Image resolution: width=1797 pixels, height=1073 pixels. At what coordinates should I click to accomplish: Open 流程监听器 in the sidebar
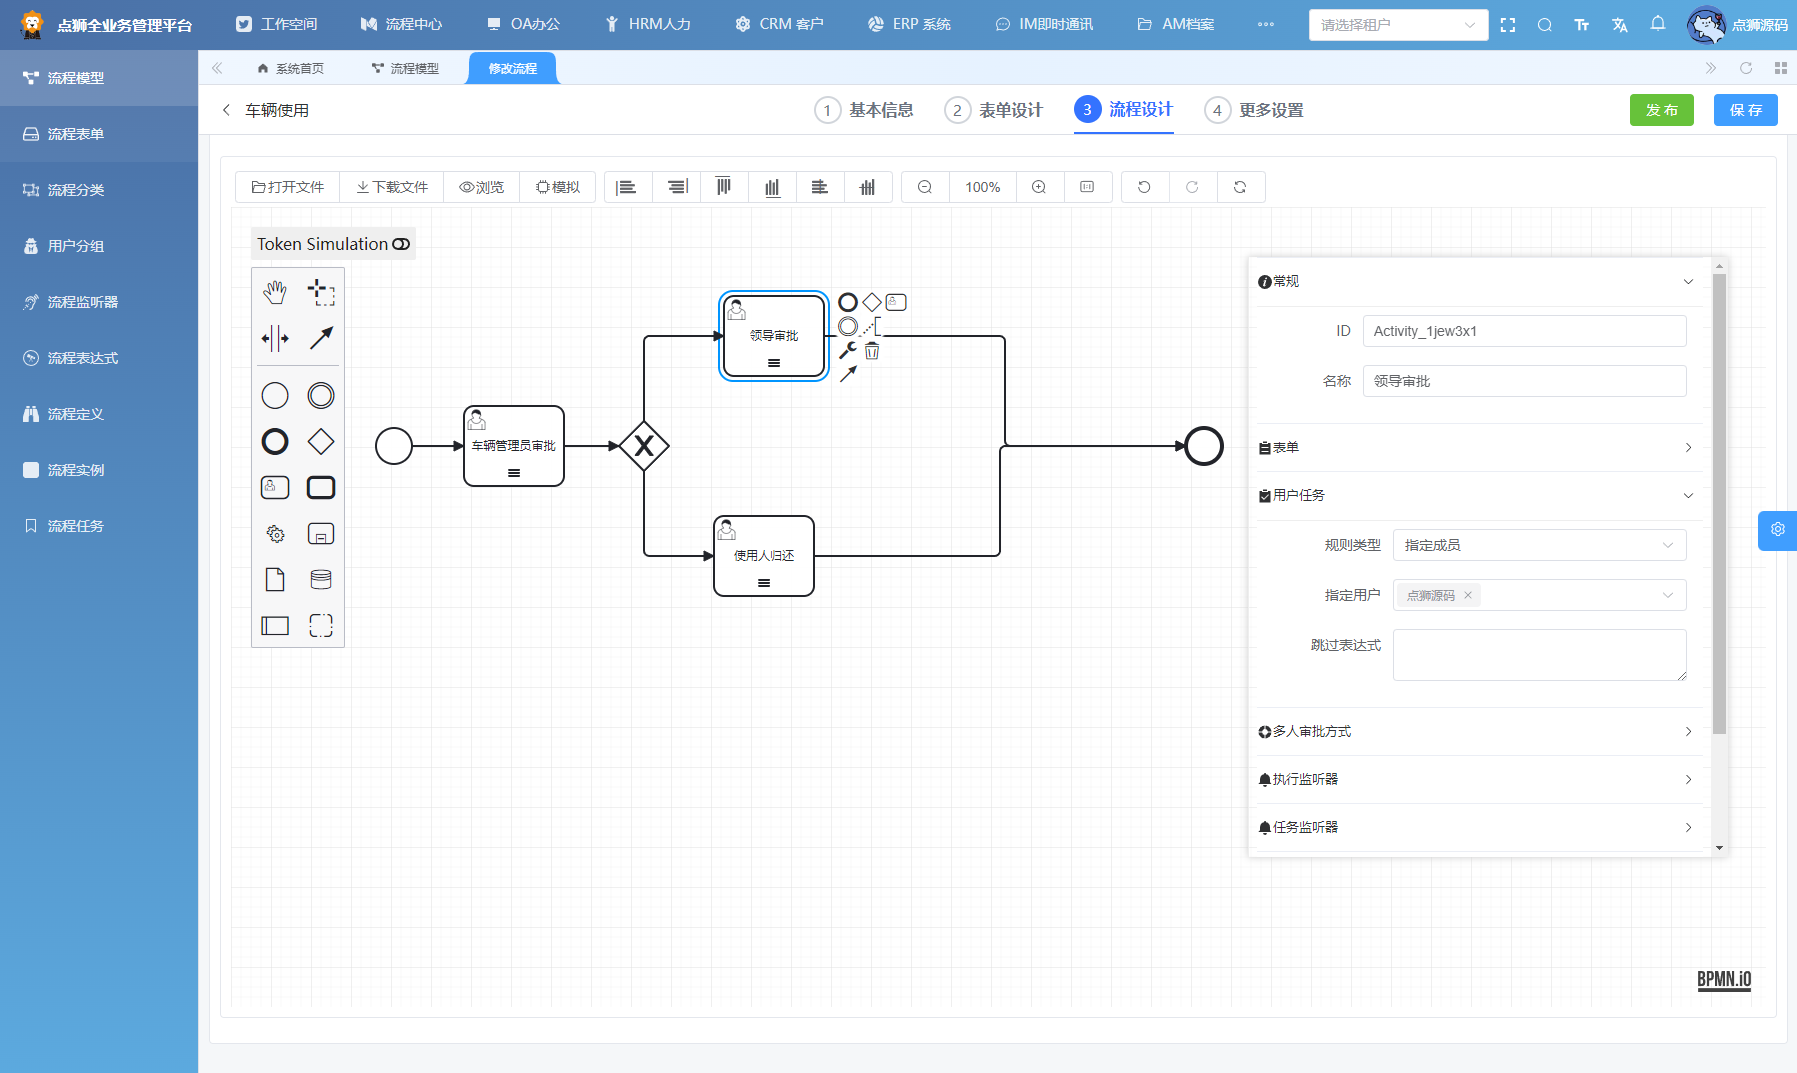coord(99,302)
